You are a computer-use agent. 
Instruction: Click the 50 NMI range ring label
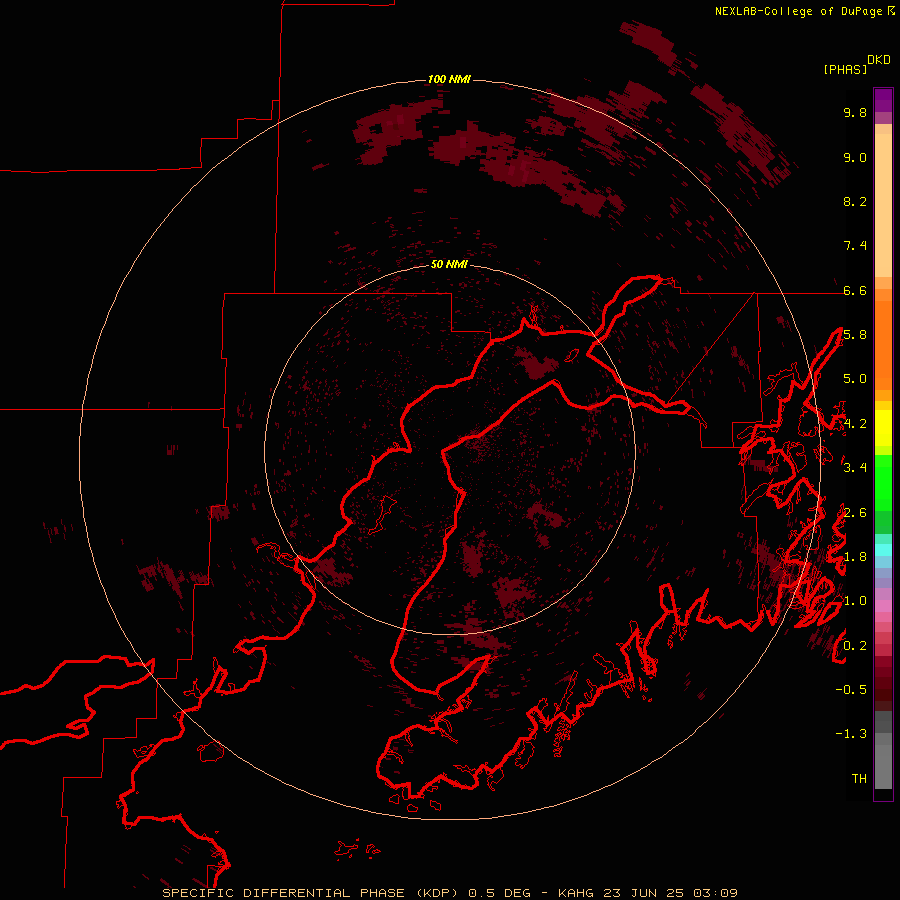(x=449, y=264)
